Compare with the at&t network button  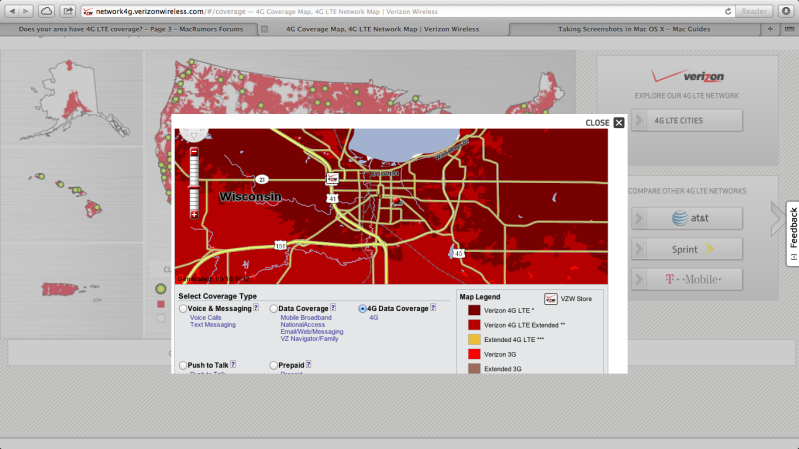pos(687,218)
